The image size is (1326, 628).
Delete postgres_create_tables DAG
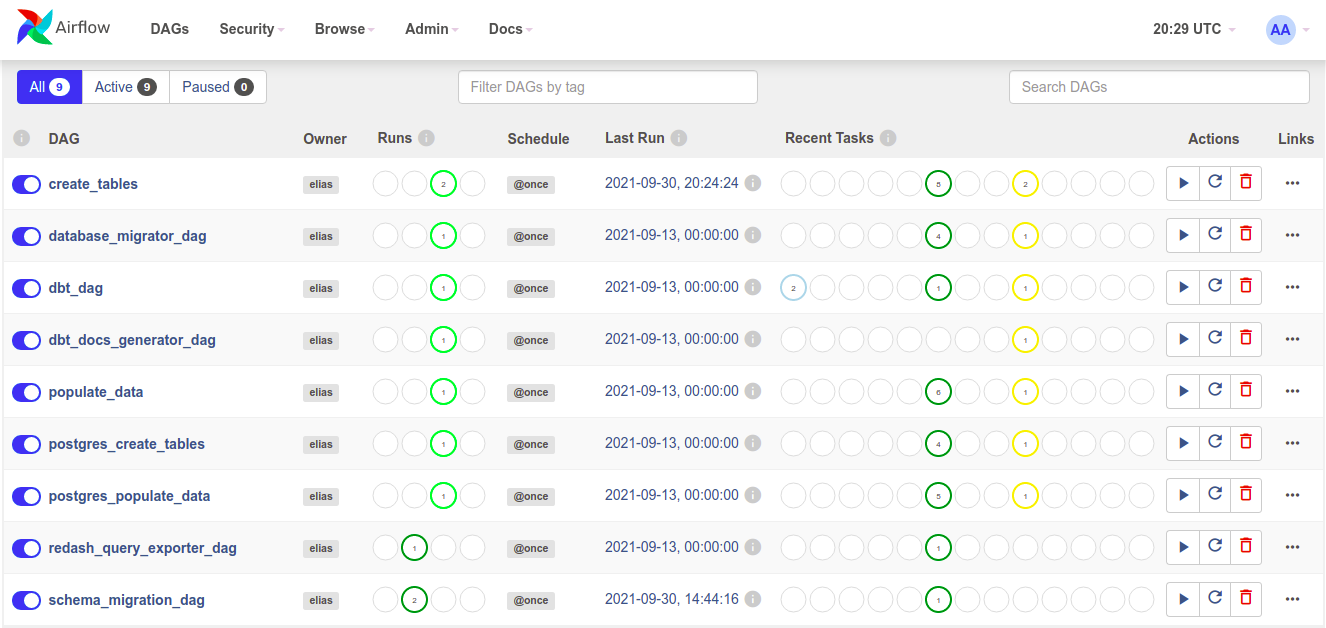pyautogui.click(x=1246, y=443)
